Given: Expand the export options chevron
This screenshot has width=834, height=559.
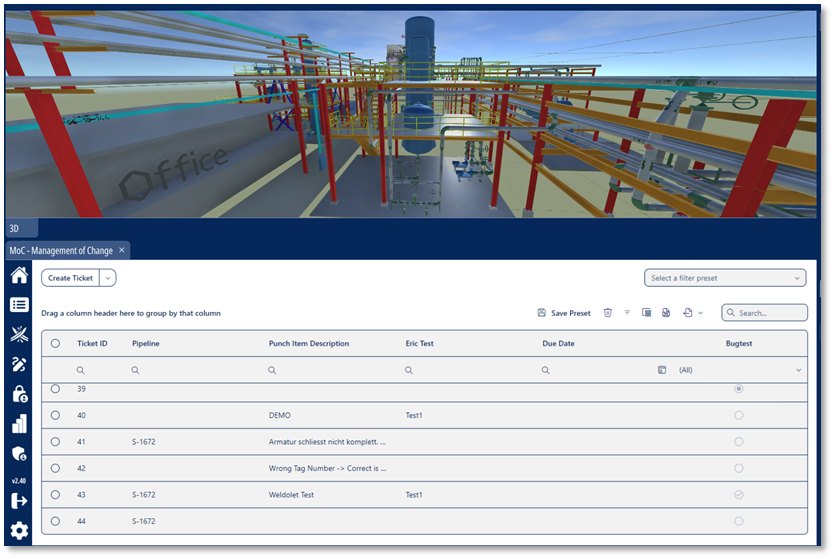Looking at the screenshot, I should coord(700,313).
